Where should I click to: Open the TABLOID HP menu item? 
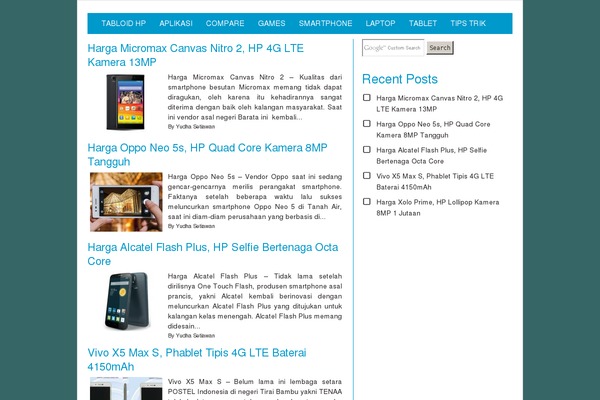[x=124, y=23]
